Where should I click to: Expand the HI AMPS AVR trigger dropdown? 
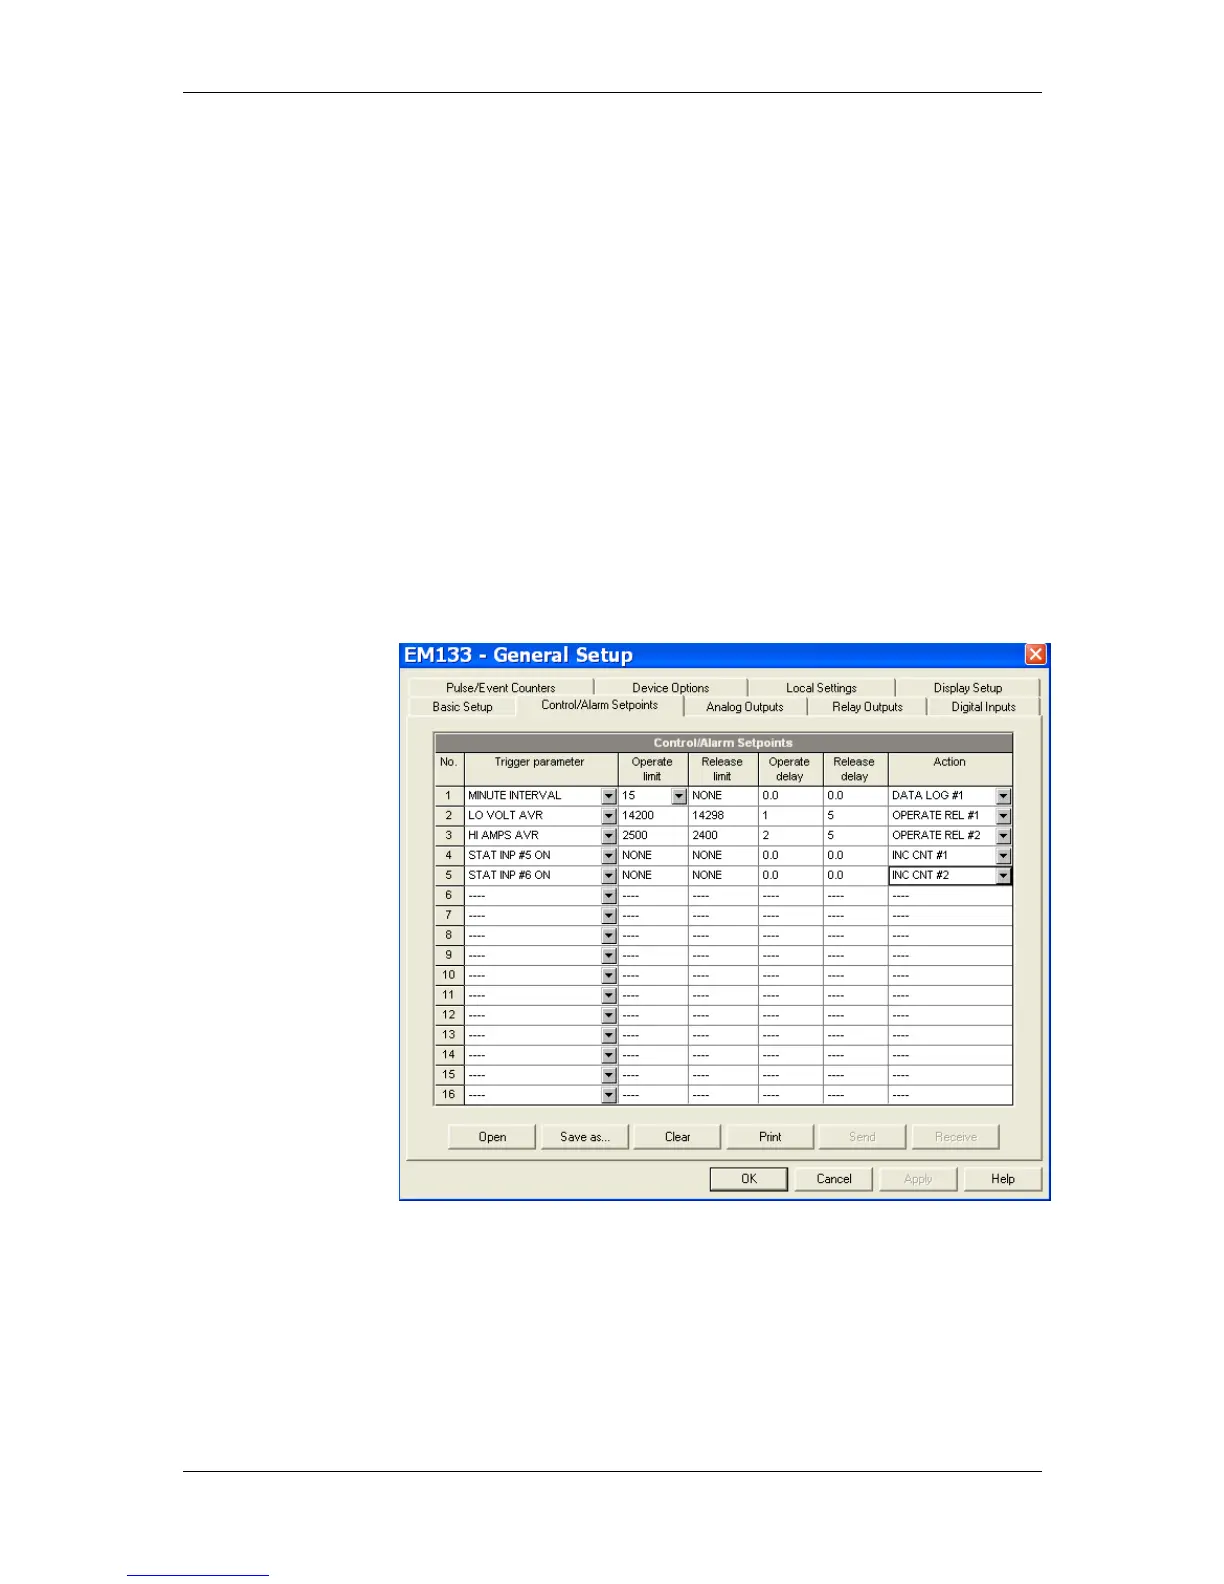pos(609,836)
